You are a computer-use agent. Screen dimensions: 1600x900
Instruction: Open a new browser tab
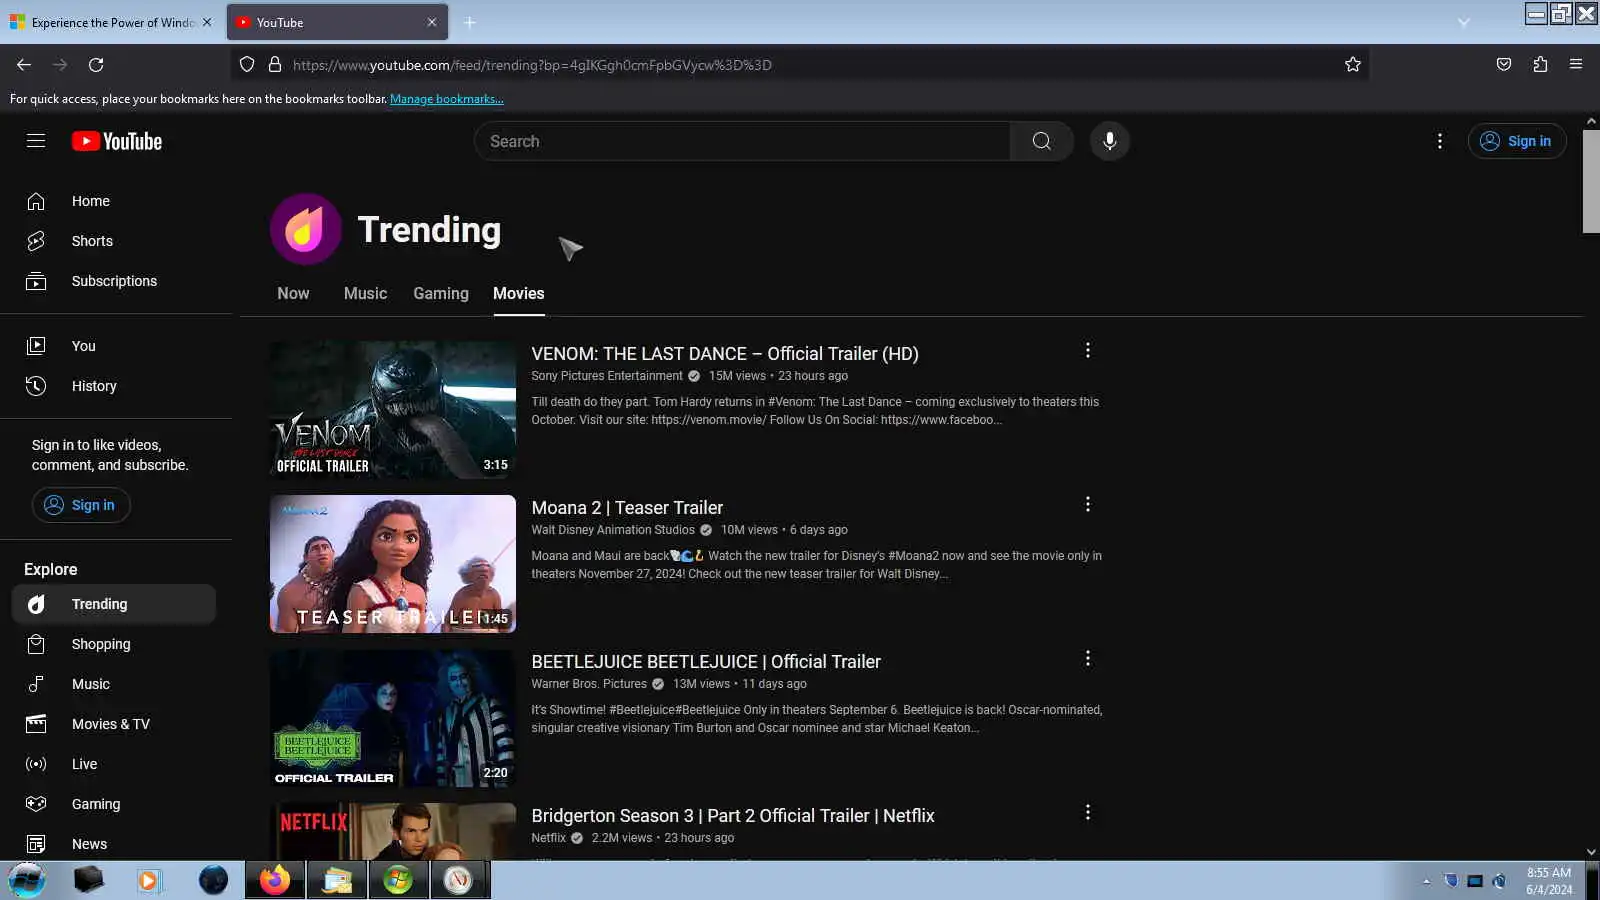click(x=469, y=22)
